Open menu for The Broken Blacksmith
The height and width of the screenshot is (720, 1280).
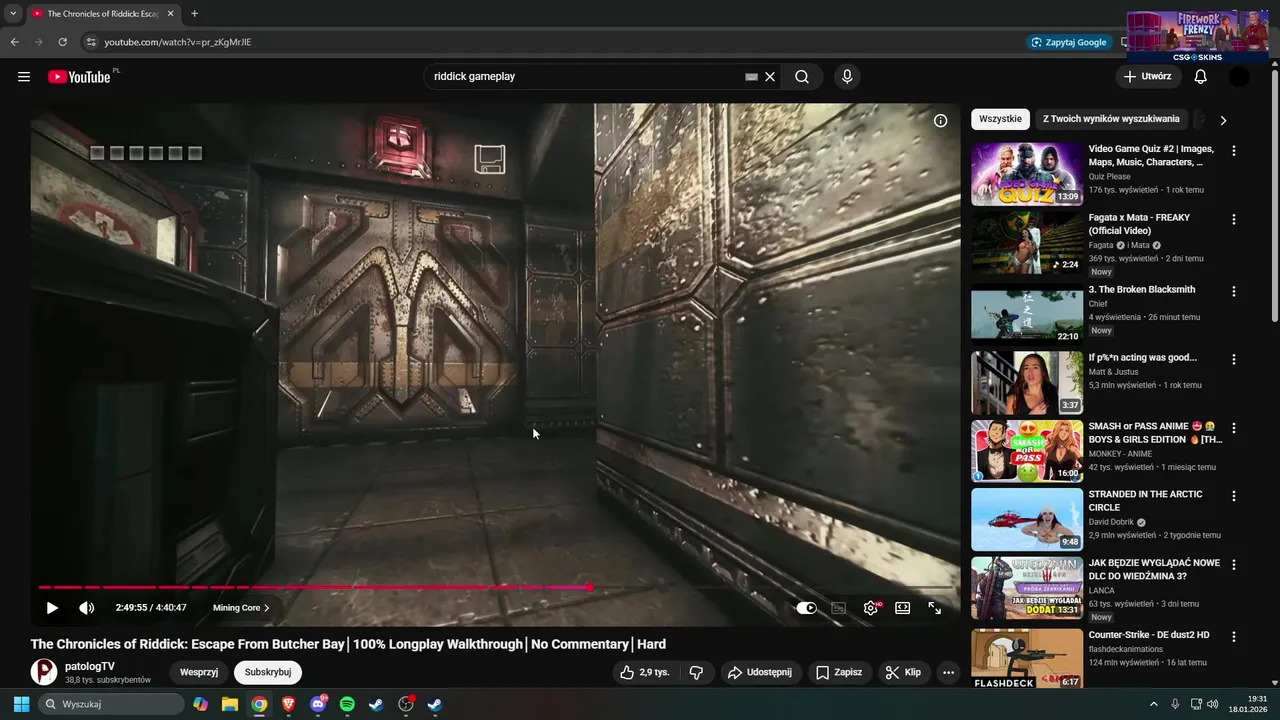click(x=1233, y=291)
